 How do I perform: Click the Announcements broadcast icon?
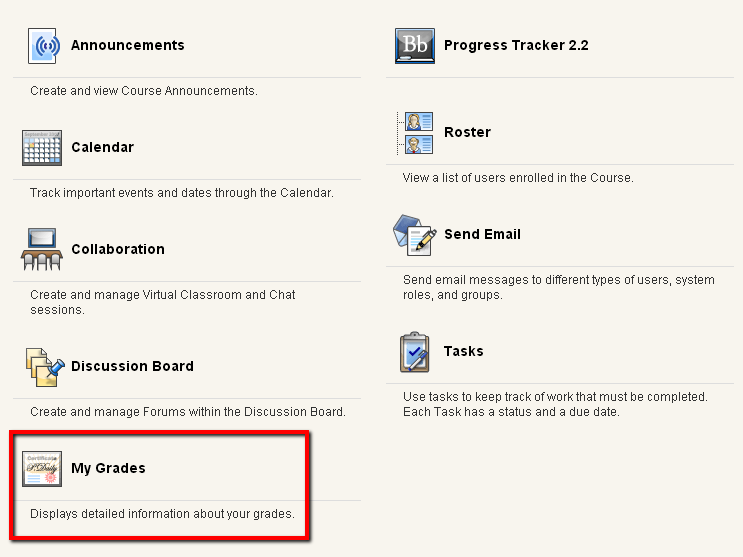click(43, 46)
